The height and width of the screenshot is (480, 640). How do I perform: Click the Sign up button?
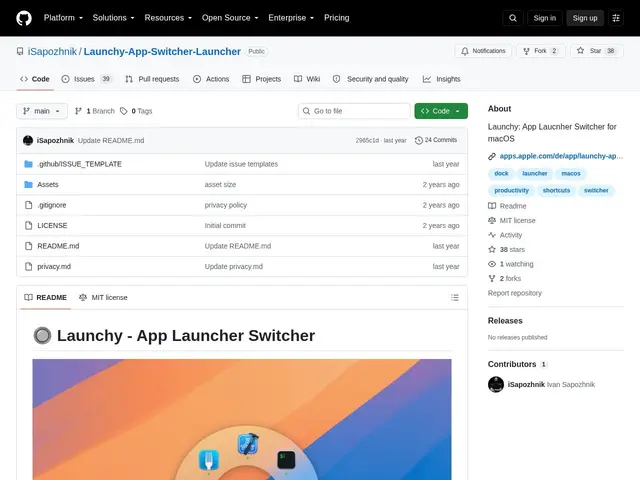pyautogui.click(x=585, y=18)
